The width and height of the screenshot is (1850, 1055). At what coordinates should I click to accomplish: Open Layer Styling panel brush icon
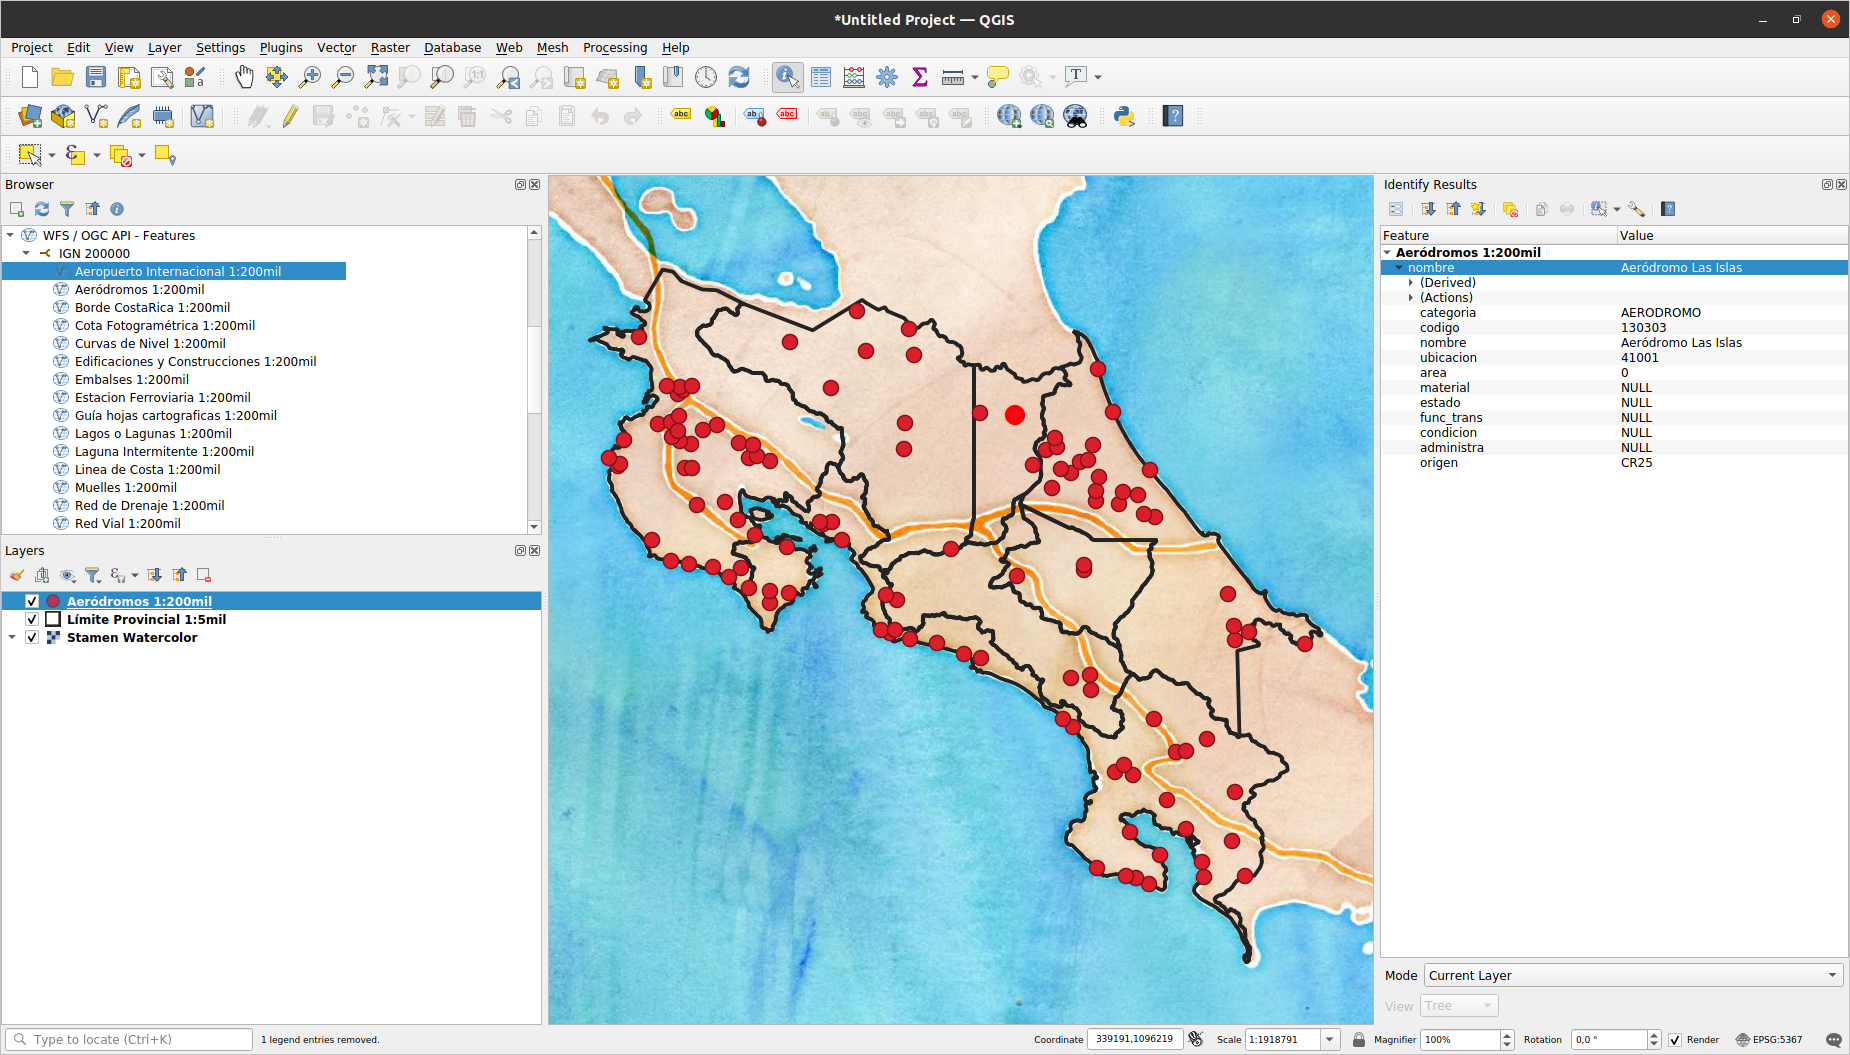click(17, 575)
